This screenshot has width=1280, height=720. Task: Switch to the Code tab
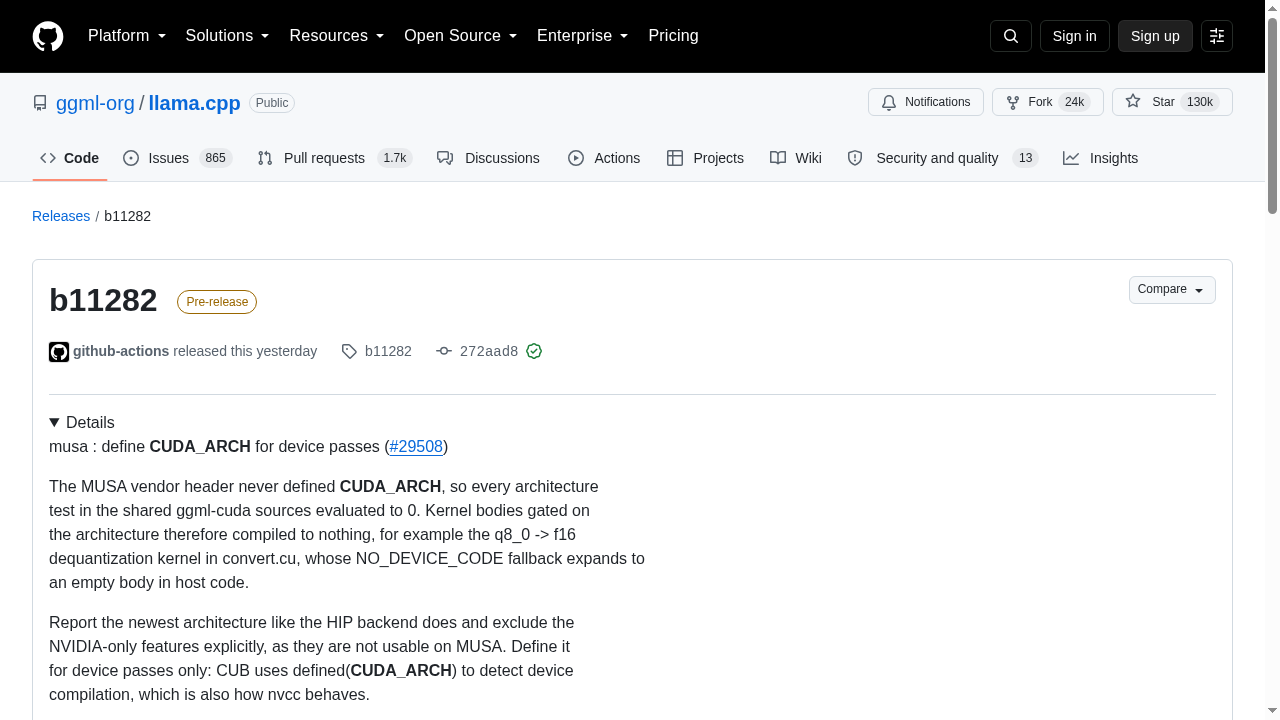pyautogui.click(x=70, y=158)
